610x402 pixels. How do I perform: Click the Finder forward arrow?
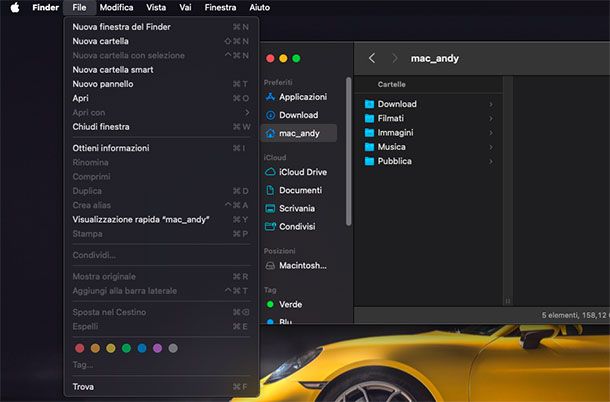click(x=394, y=58)
